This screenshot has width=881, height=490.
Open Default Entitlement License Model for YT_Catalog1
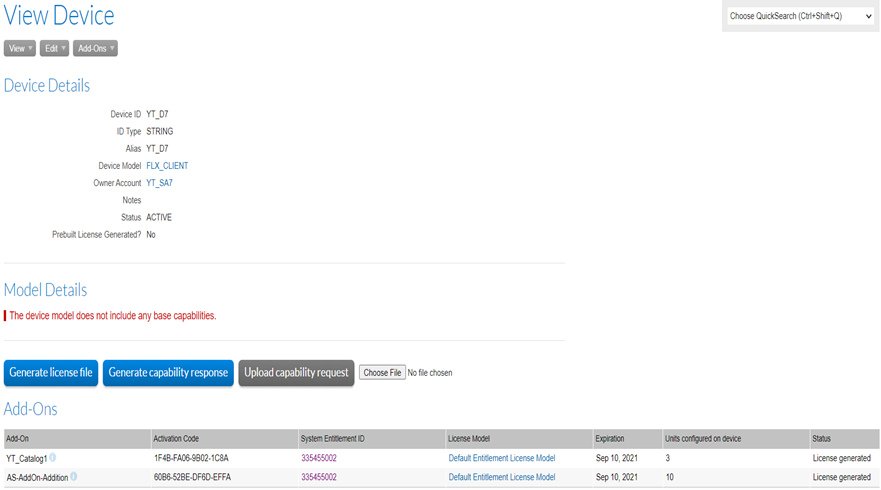click(502, 458)
